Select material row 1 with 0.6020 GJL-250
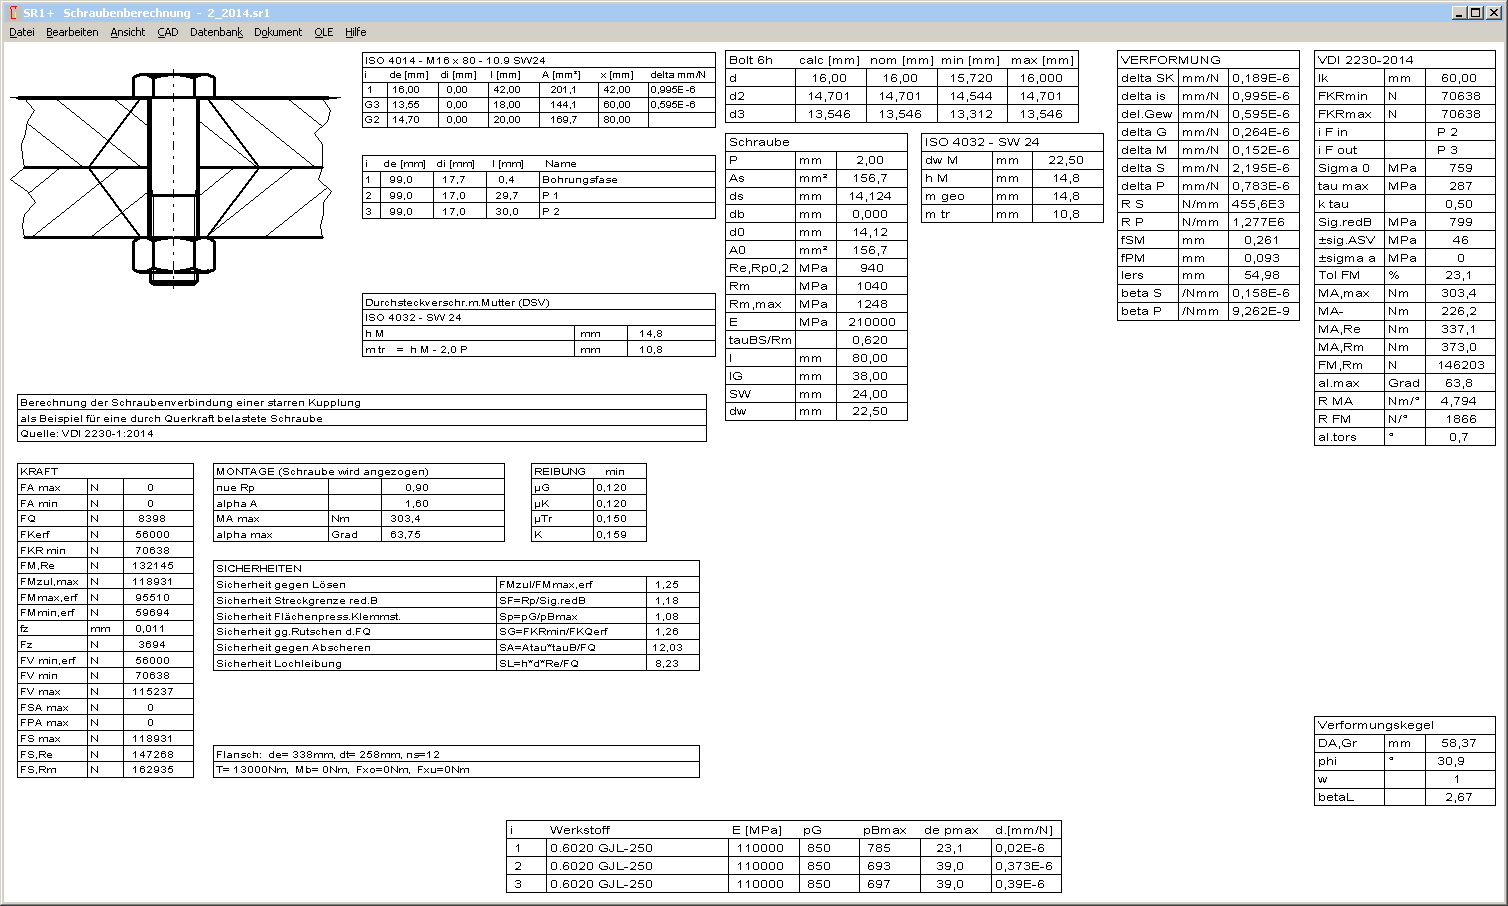 coord(600,847)
